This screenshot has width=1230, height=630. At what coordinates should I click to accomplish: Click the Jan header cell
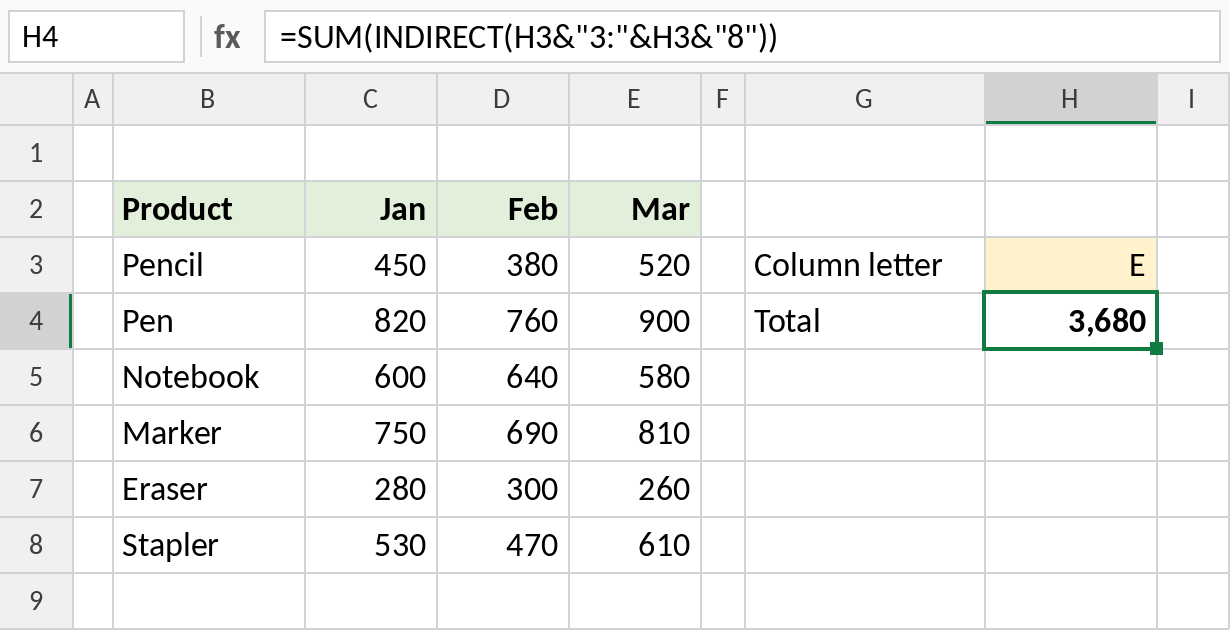[x=371, y=209]
